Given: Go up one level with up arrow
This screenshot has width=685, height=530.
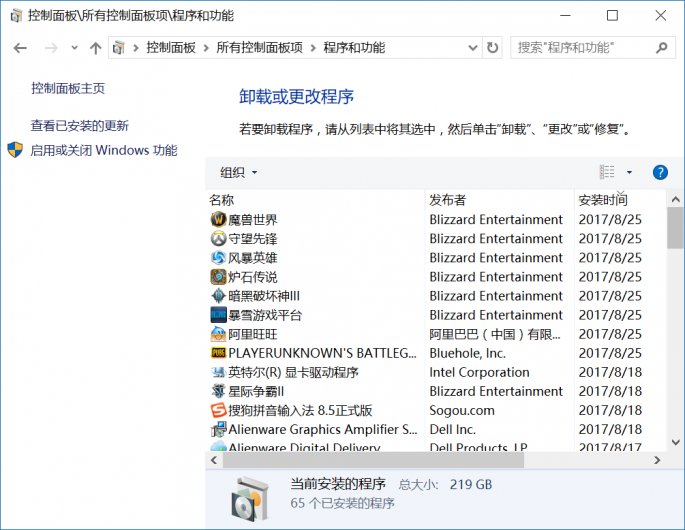Looking at the screenshot, I should pyautogui.click(x=95, y=48).
